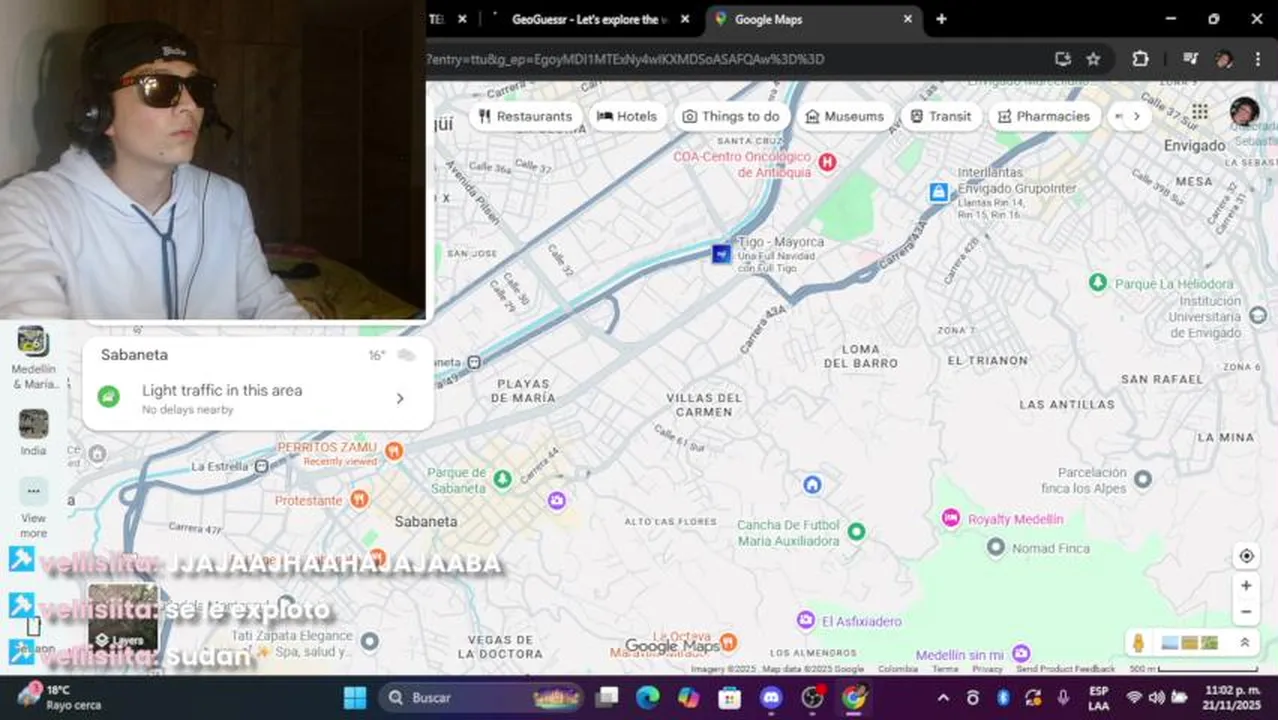Screen dimensions: 1278x720
Task: Click the ESP LAA language indicator
Action: pos(1098,697)
